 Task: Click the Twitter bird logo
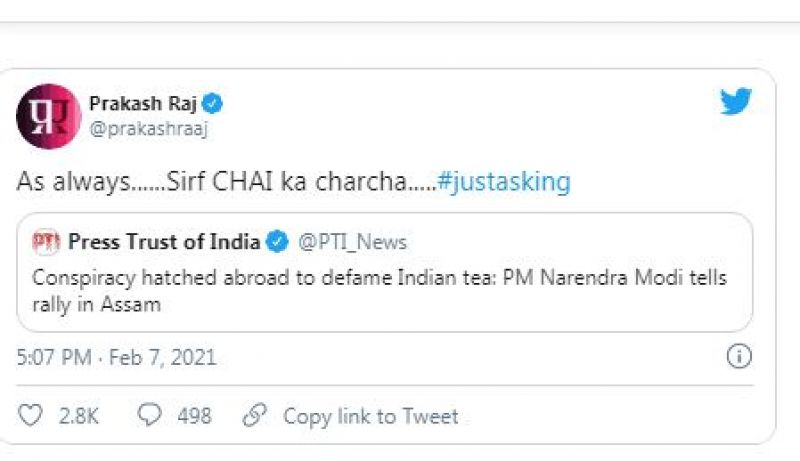(x=736, y=102)
